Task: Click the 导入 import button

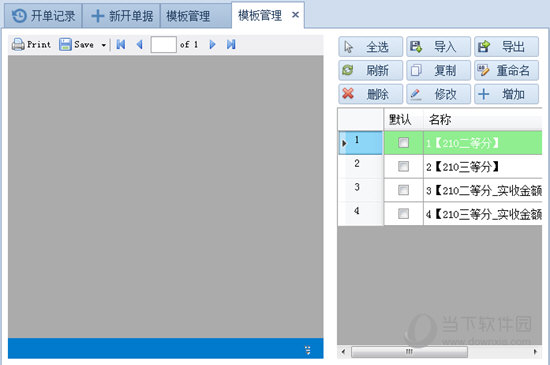Action: point(438,47)
